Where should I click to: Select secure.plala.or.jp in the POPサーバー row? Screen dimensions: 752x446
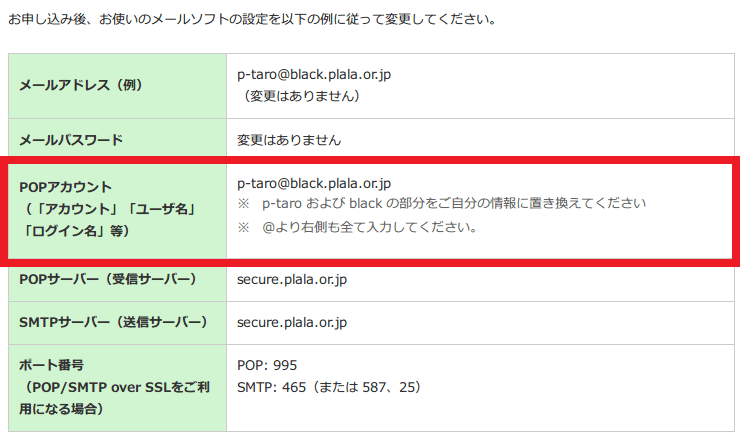coord(292,278)
